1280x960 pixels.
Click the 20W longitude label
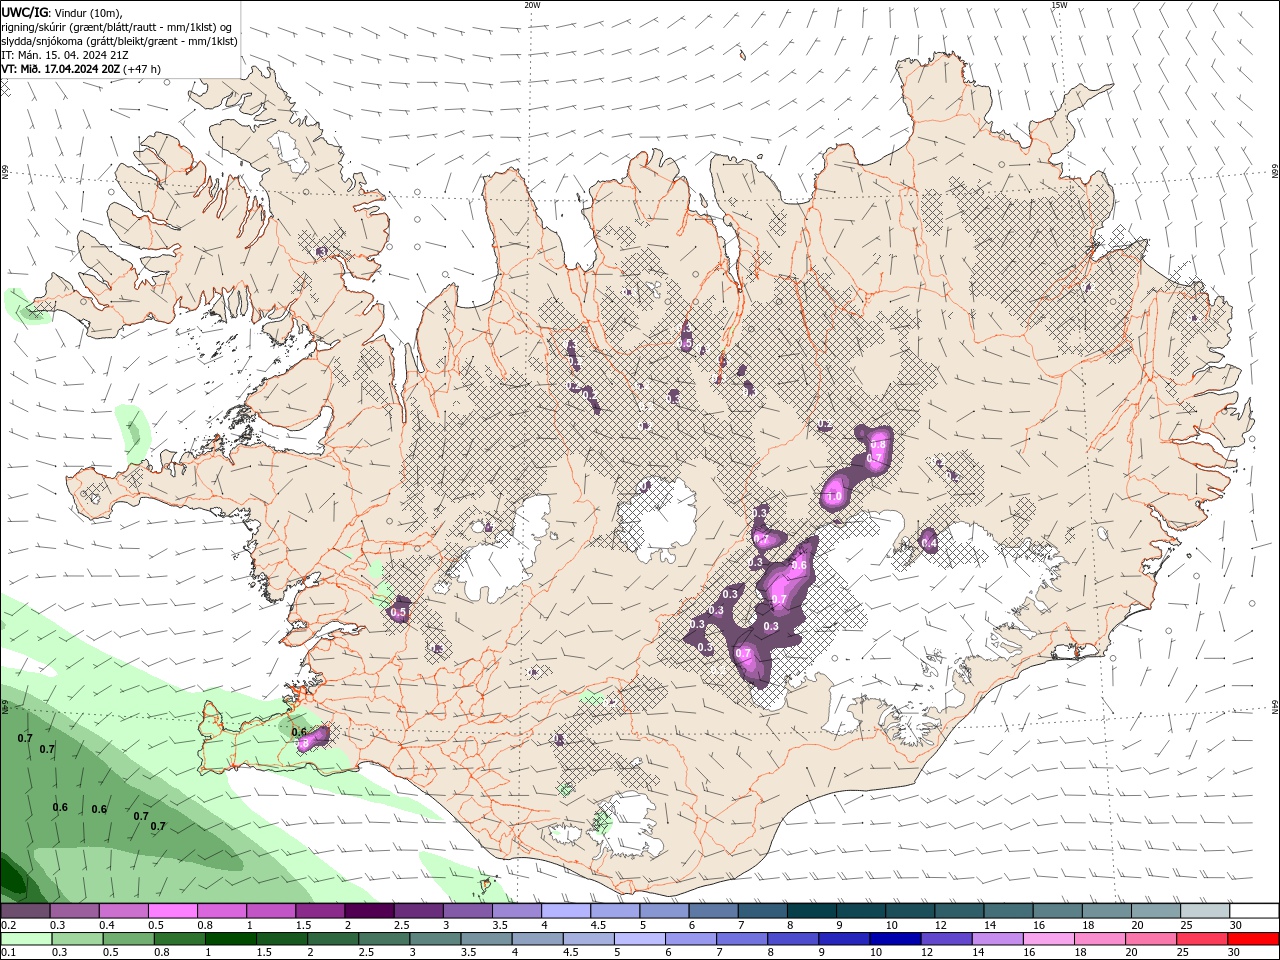pyautogui.click(x=532, y=5)
